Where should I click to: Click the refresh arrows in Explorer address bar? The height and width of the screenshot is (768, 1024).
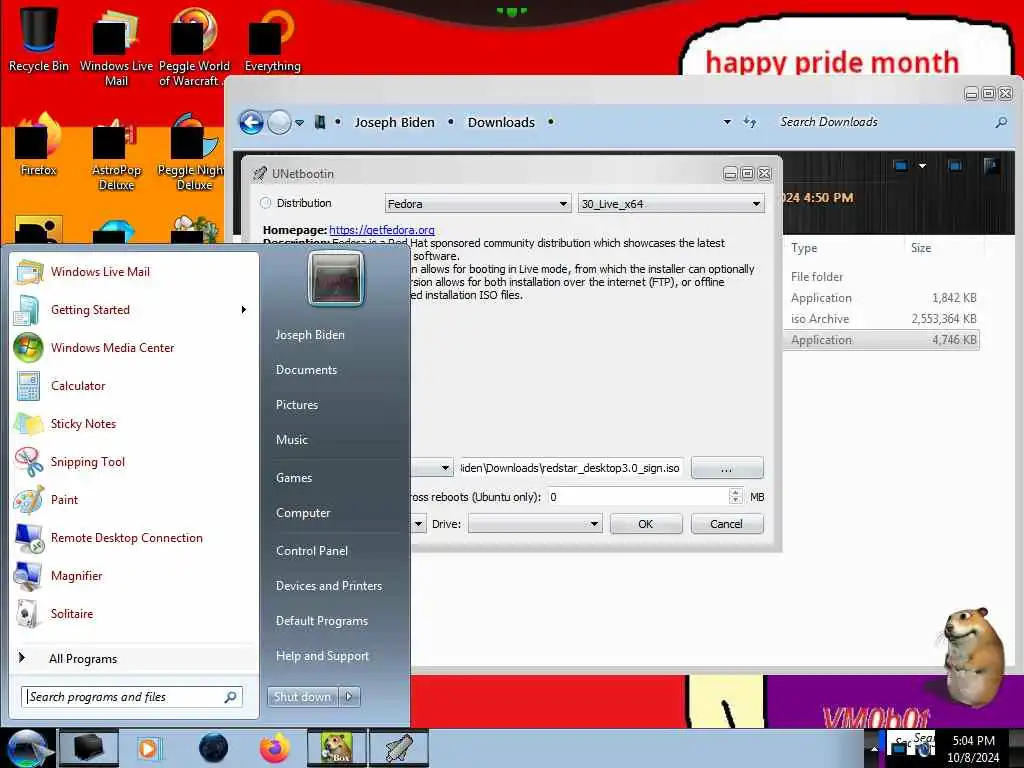(x=750, y=122)
